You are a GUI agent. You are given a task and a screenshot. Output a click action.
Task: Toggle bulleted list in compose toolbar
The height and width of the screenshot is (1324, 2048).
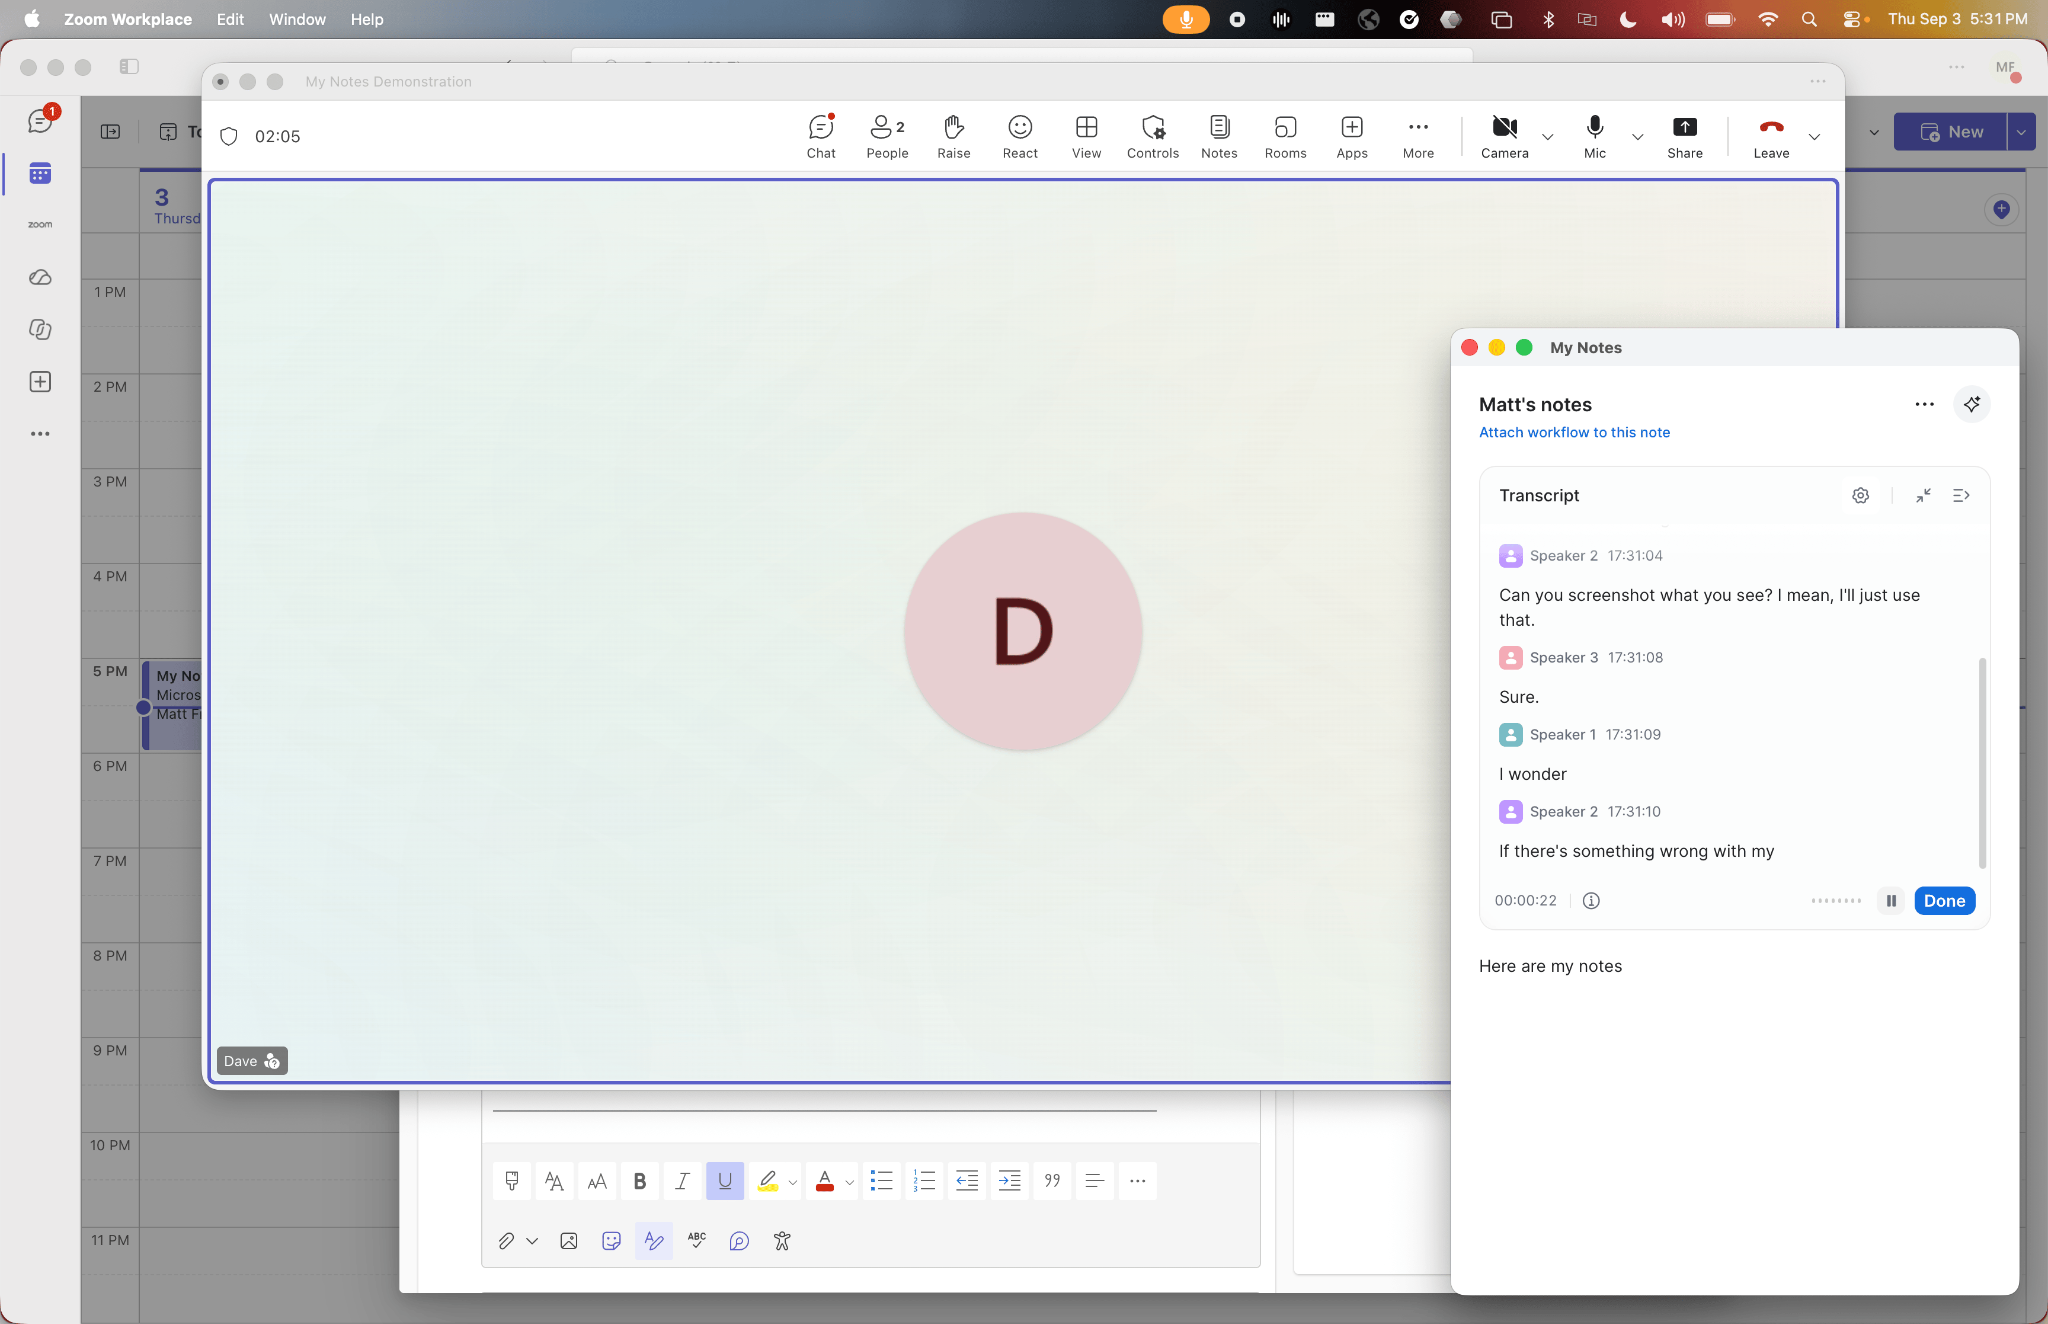[881, 1181]
